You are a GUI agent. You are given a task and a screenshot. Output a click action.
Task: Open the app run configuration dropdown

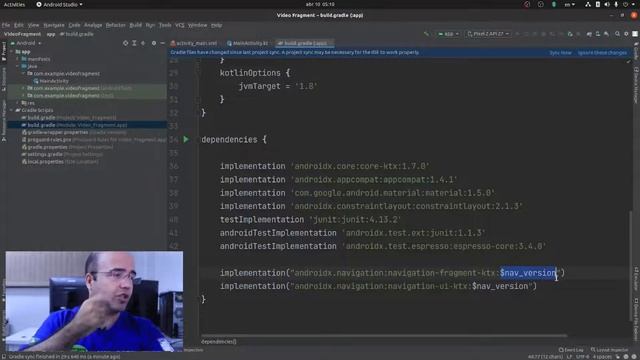click(x=448, y=34)
